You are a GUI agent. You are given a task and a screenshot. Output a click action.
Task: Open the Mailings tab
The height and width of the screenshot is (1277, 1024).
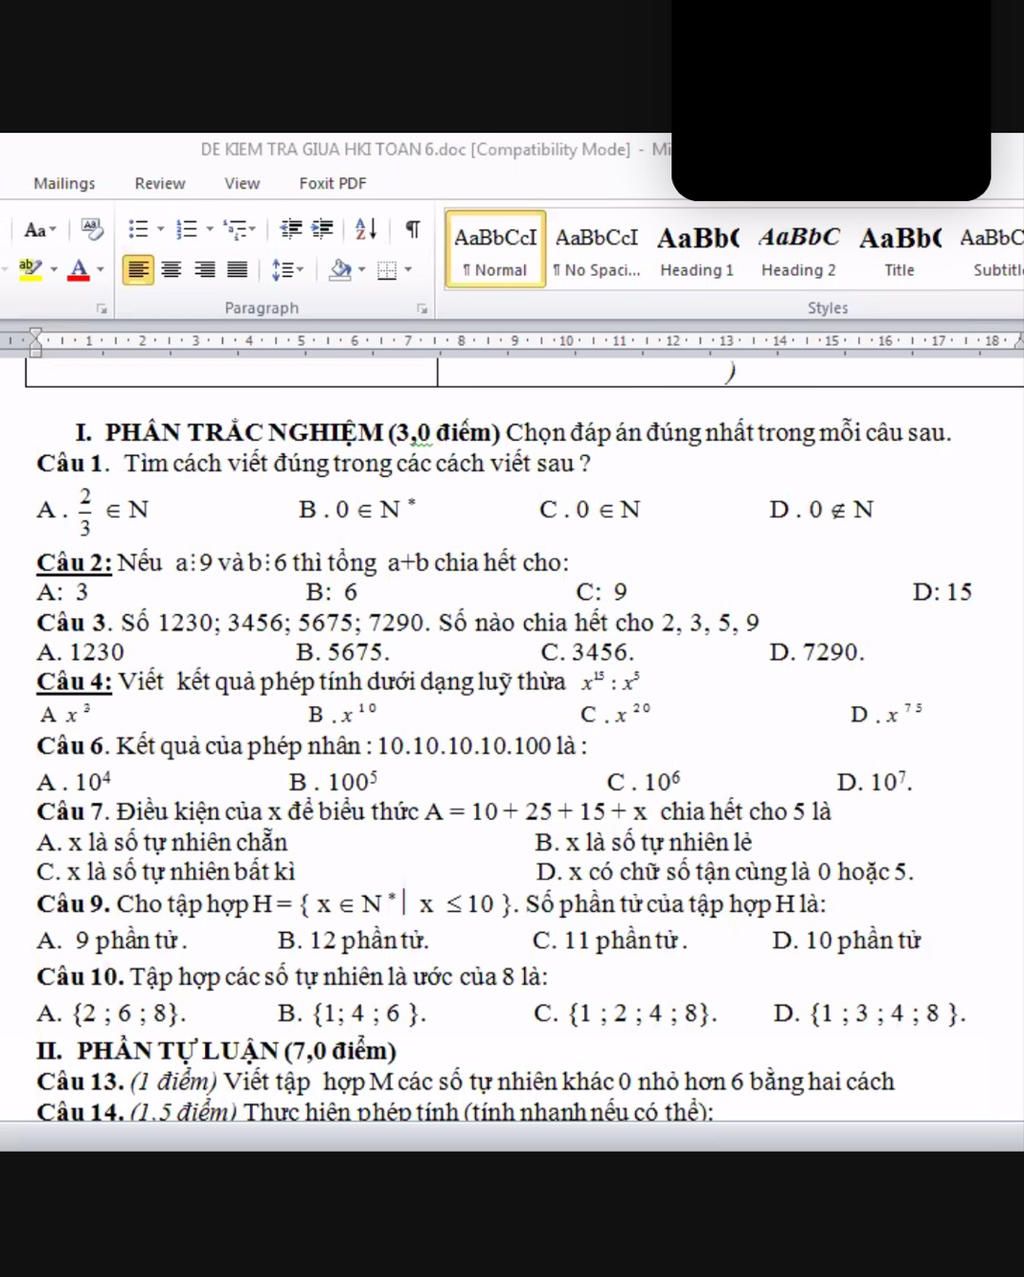pyautogui.click(x=64, y=183)
